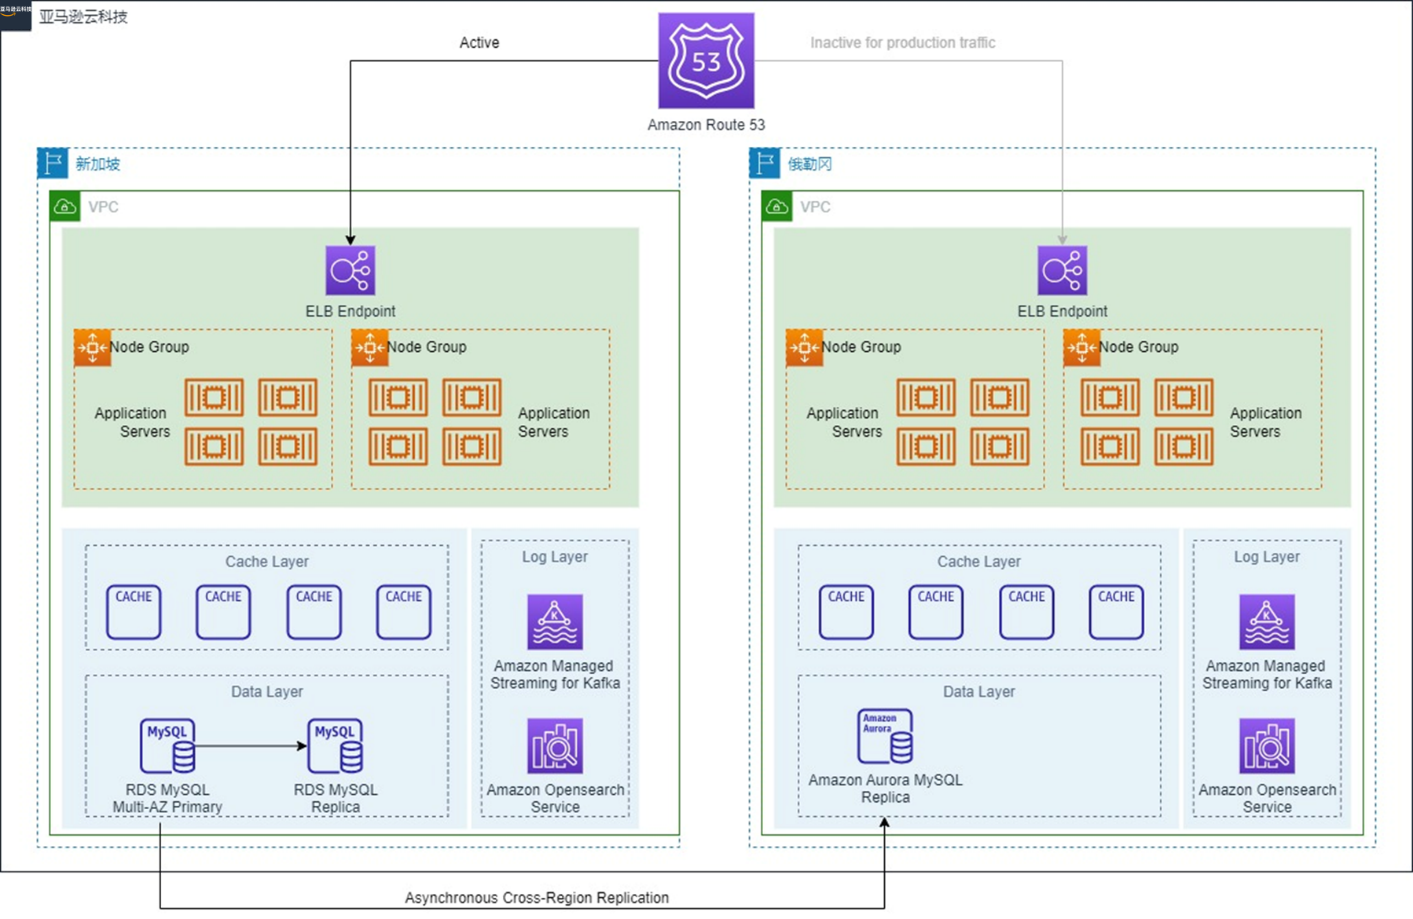Select the first Node Group icon in Singapore
Screen dimensions: 1413x919
tap(92, 348)
